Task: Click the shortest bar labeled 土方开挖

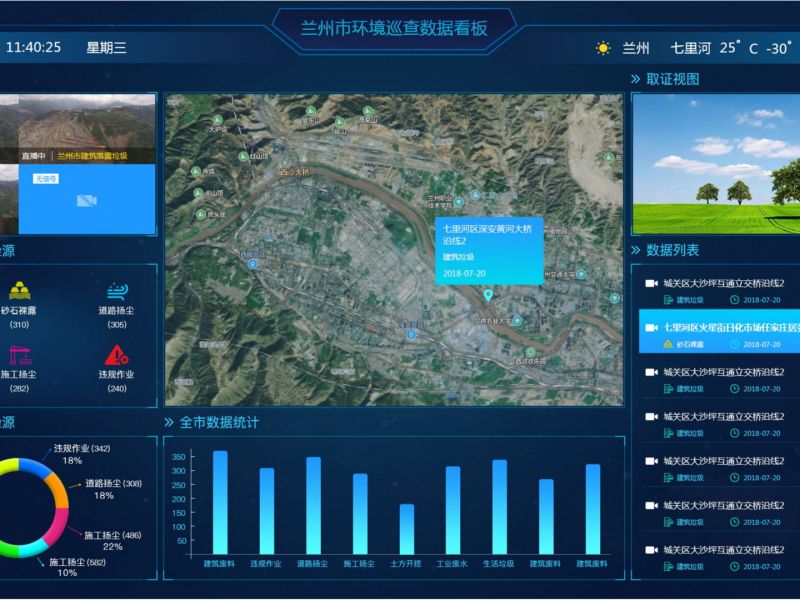Action: [x=407, y=528]
